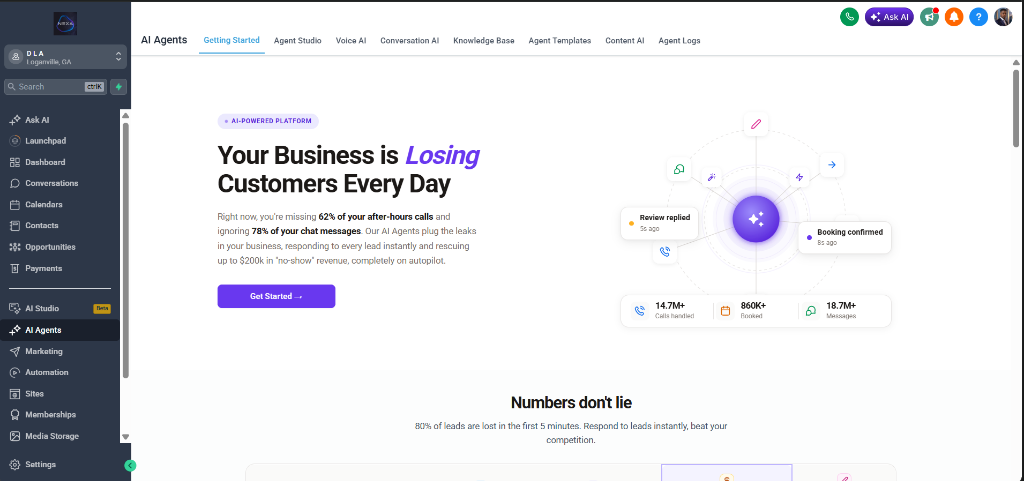
Task: Open the Agent Templates tab
Action: click(560, 40)
